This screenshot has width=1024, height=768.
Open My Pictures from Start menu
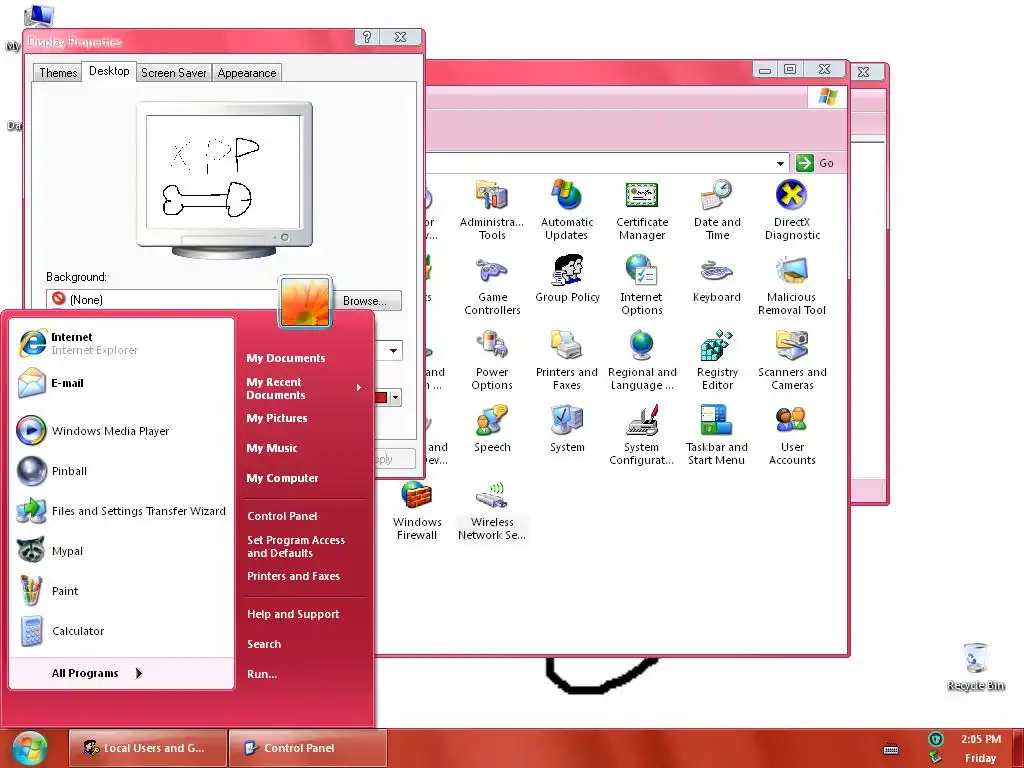point(277,418)
